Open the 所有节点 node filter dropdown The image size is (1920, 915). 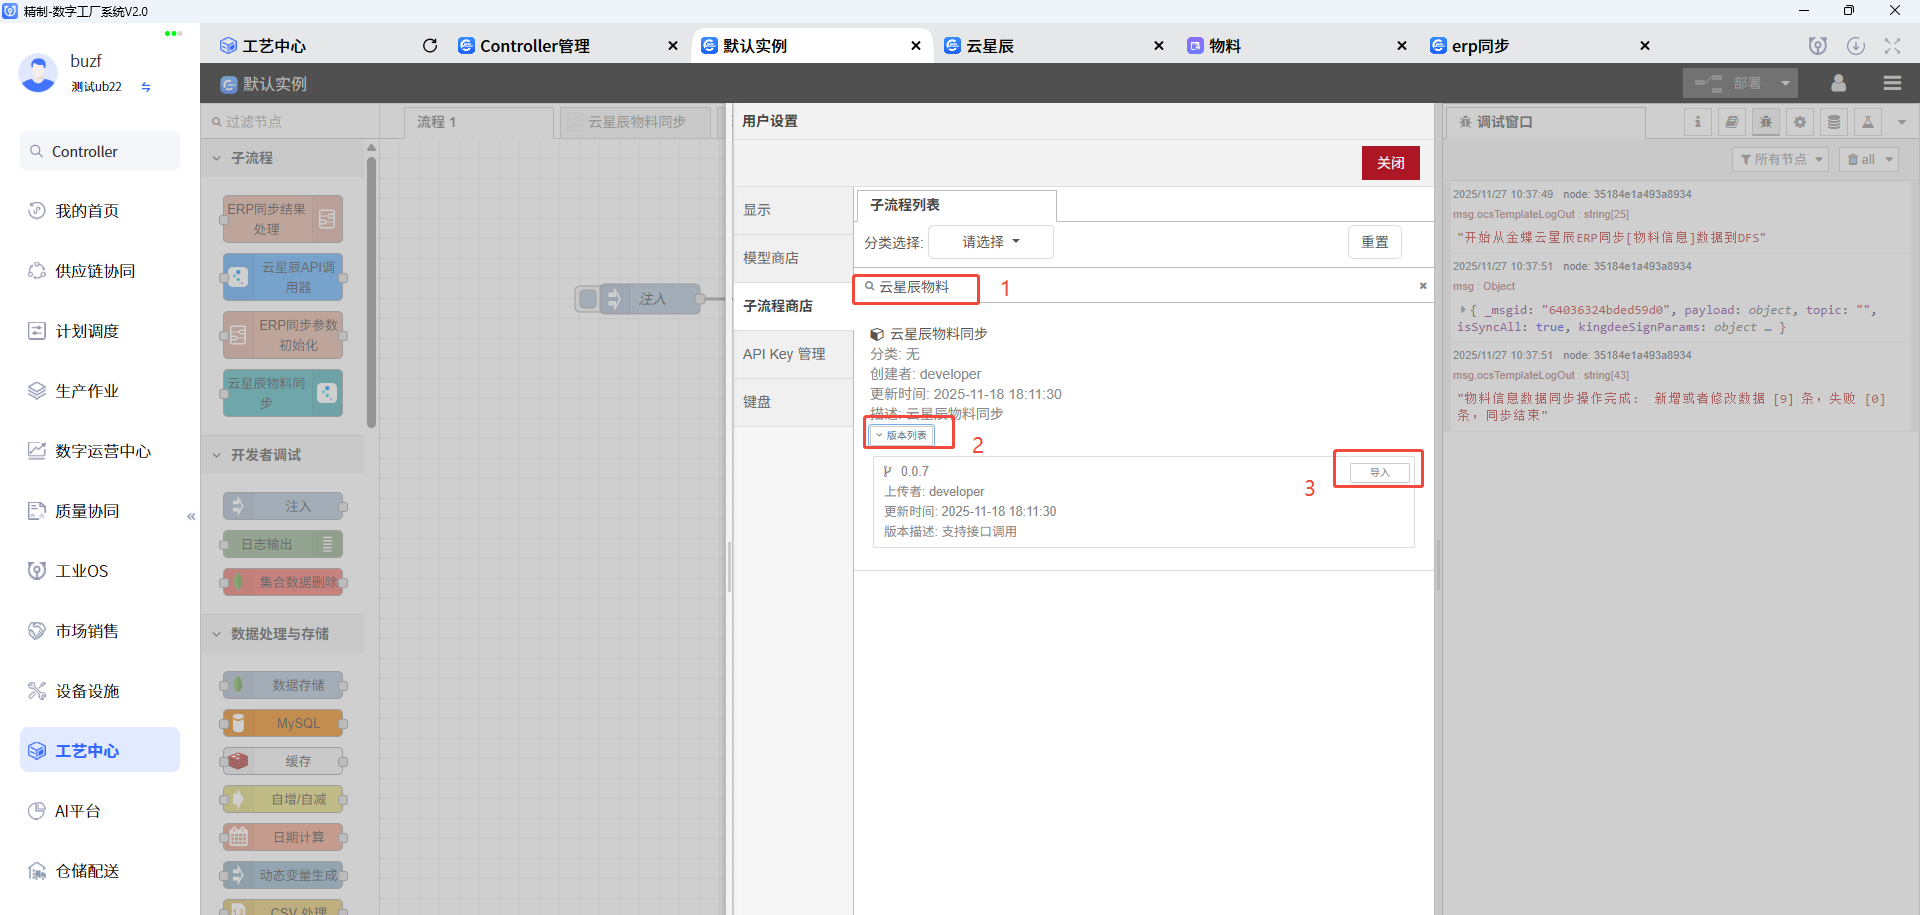click(1780, 158)
